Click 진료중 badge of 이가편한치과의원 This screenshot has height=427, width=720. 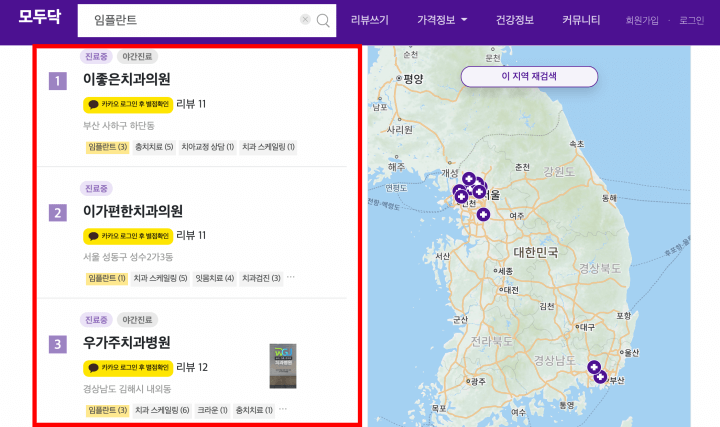click(96, 188)
